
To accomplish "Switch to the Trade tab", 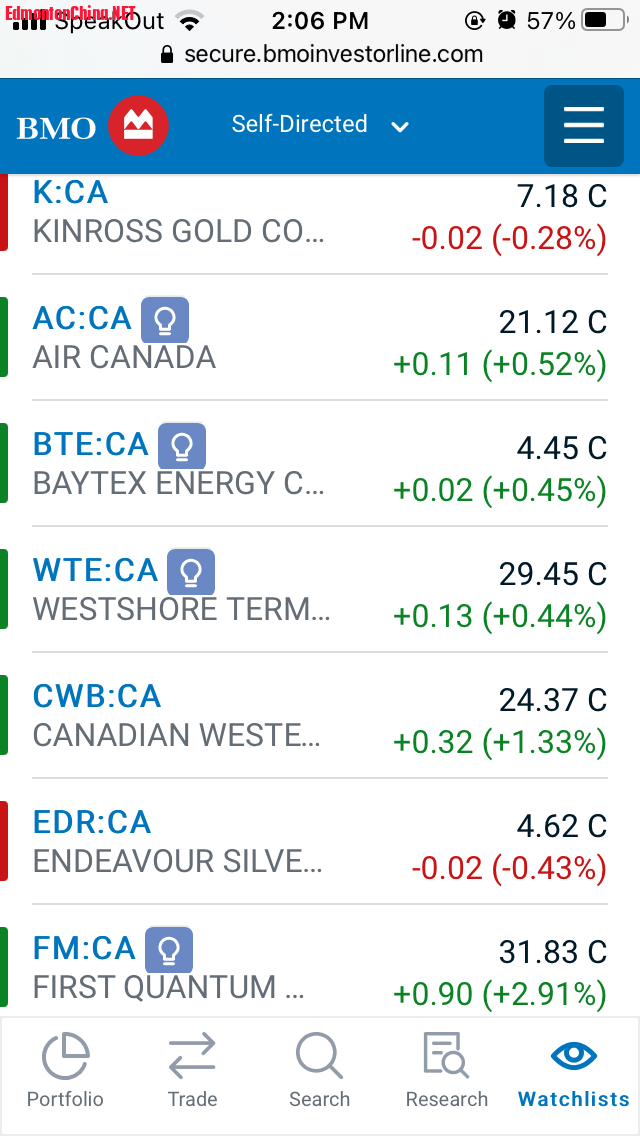I will (192, 1071).
